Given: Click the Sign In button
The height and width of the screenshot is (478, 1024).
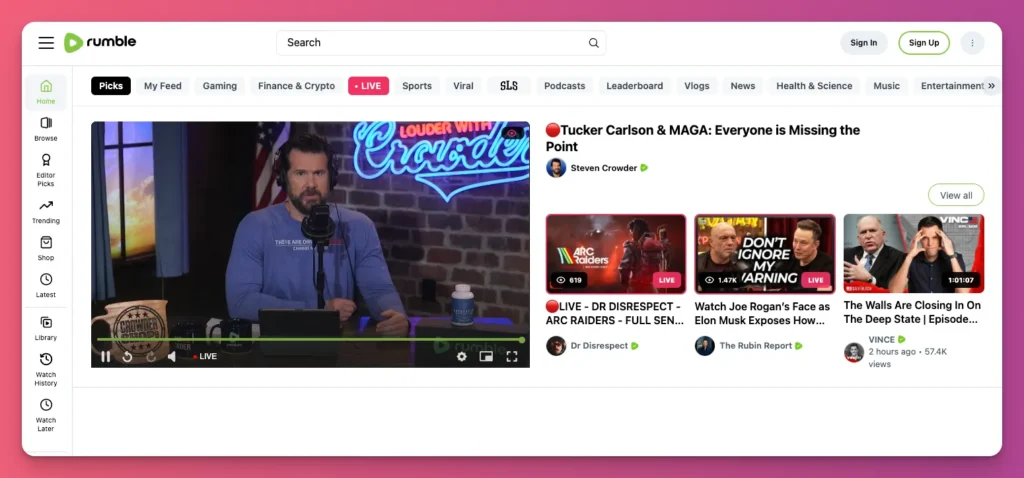Looking at the screenshot, I should click(863, 43).
